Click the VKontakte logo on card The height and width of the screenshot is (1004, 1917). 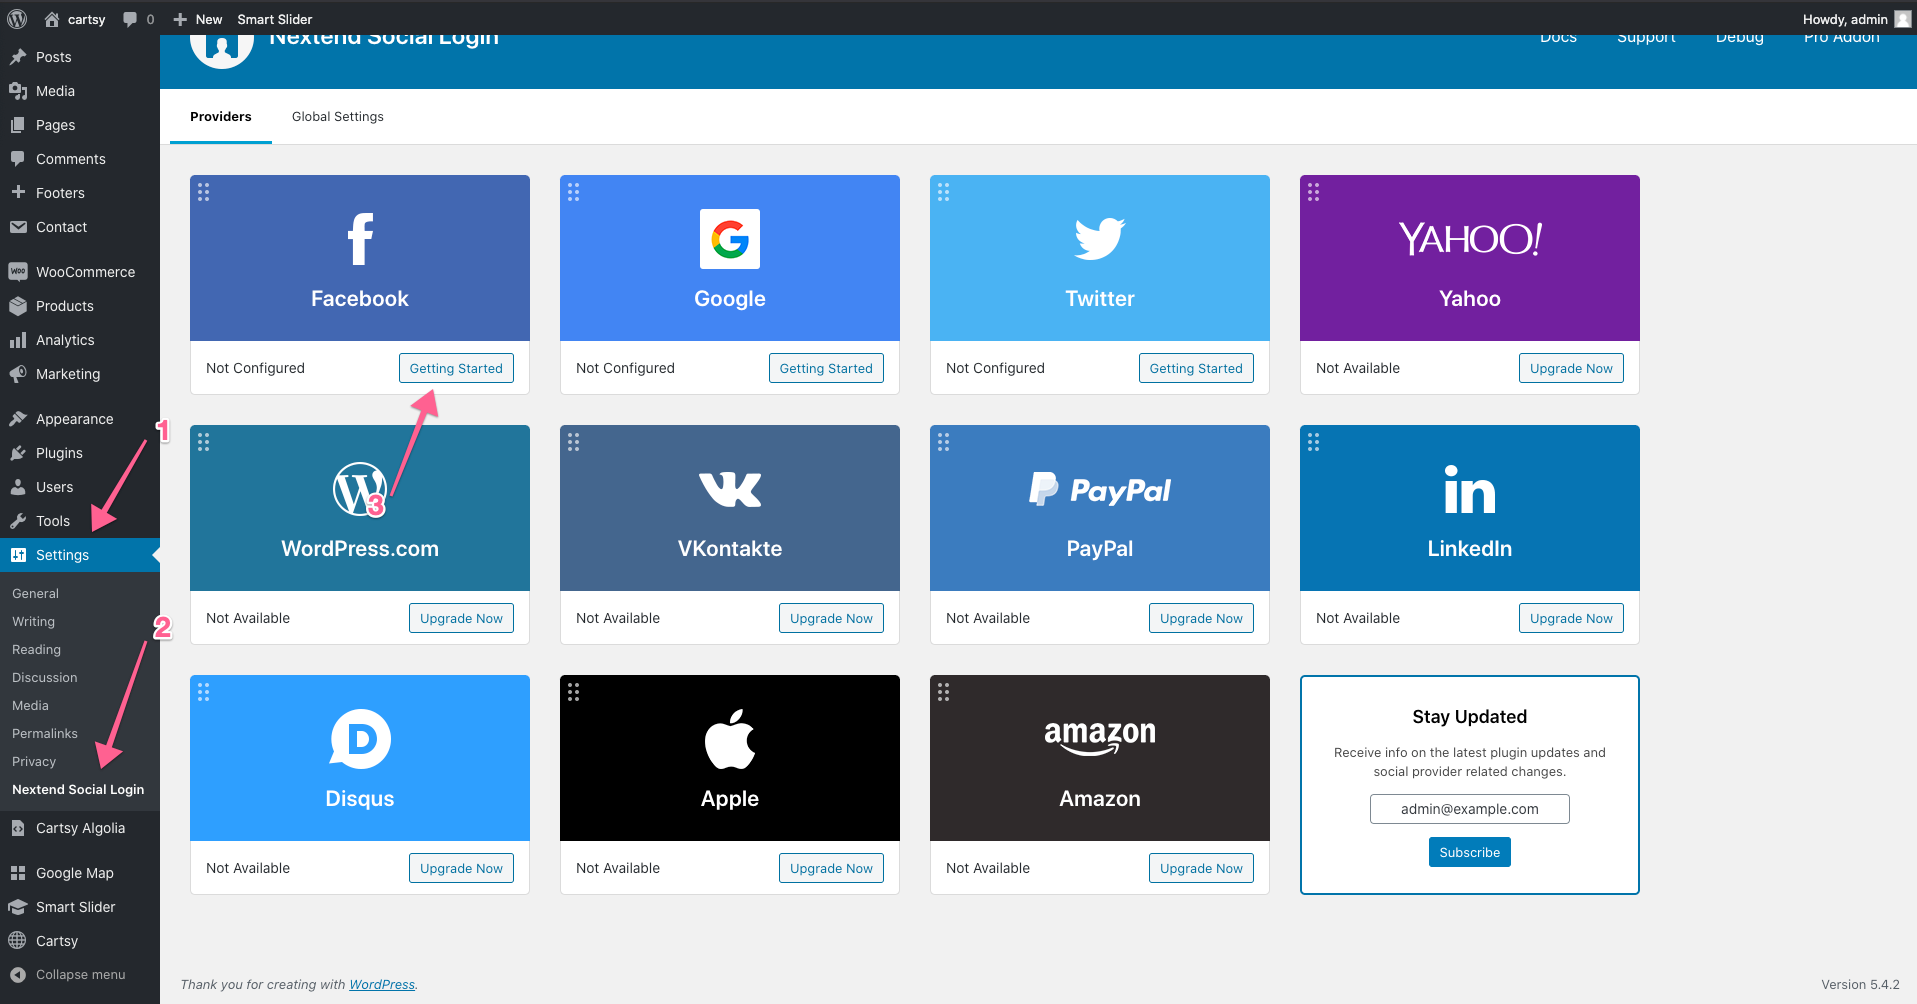(x=730, y=489)
